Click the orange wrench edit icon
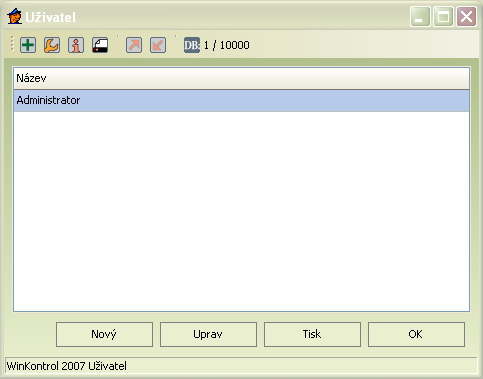Image resolution: width=483 pixels, height=379 pixels. pos(52,45)
